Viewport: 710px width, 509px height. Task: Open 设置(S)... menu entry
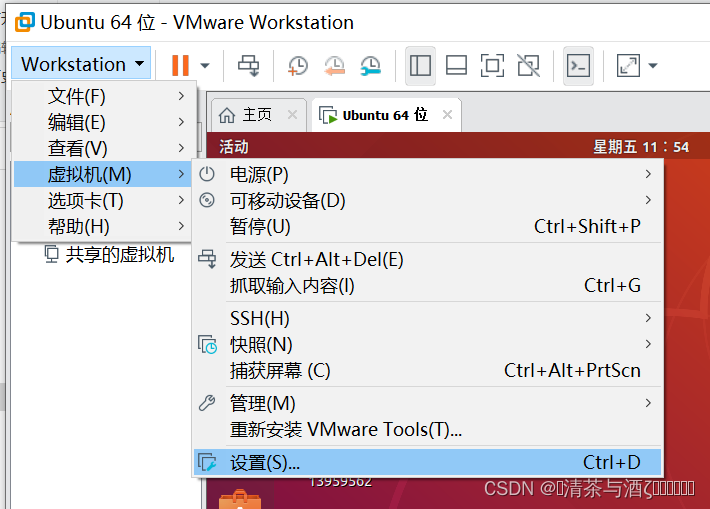pos(427,462)
